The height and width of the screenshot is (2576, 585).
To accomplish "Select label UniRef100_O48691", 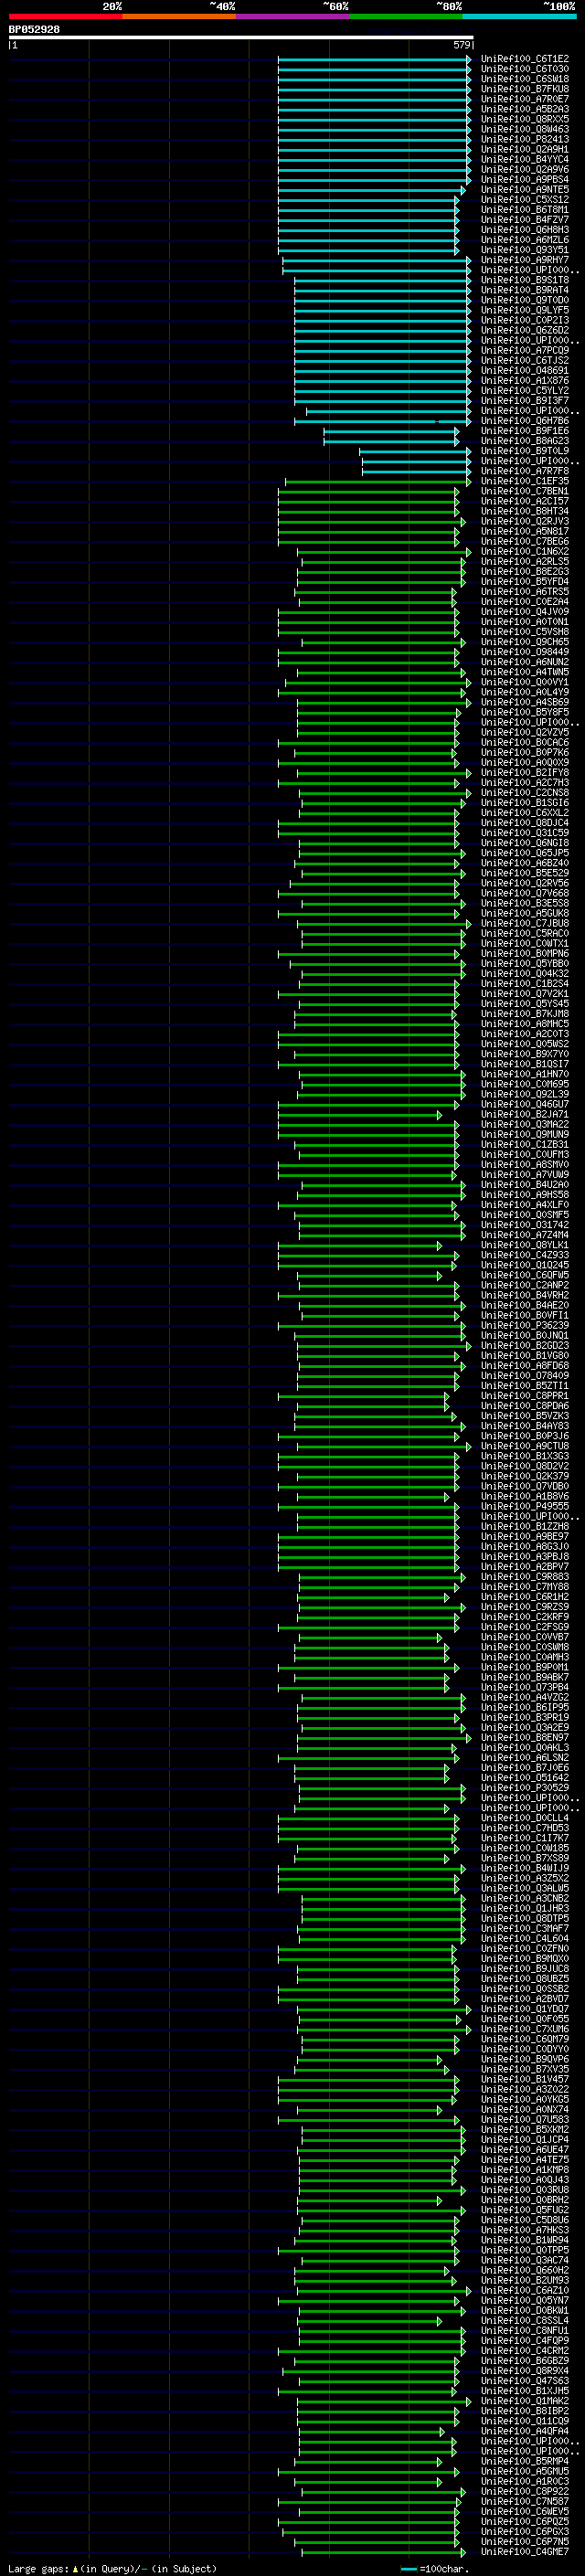I will (525, 370).
